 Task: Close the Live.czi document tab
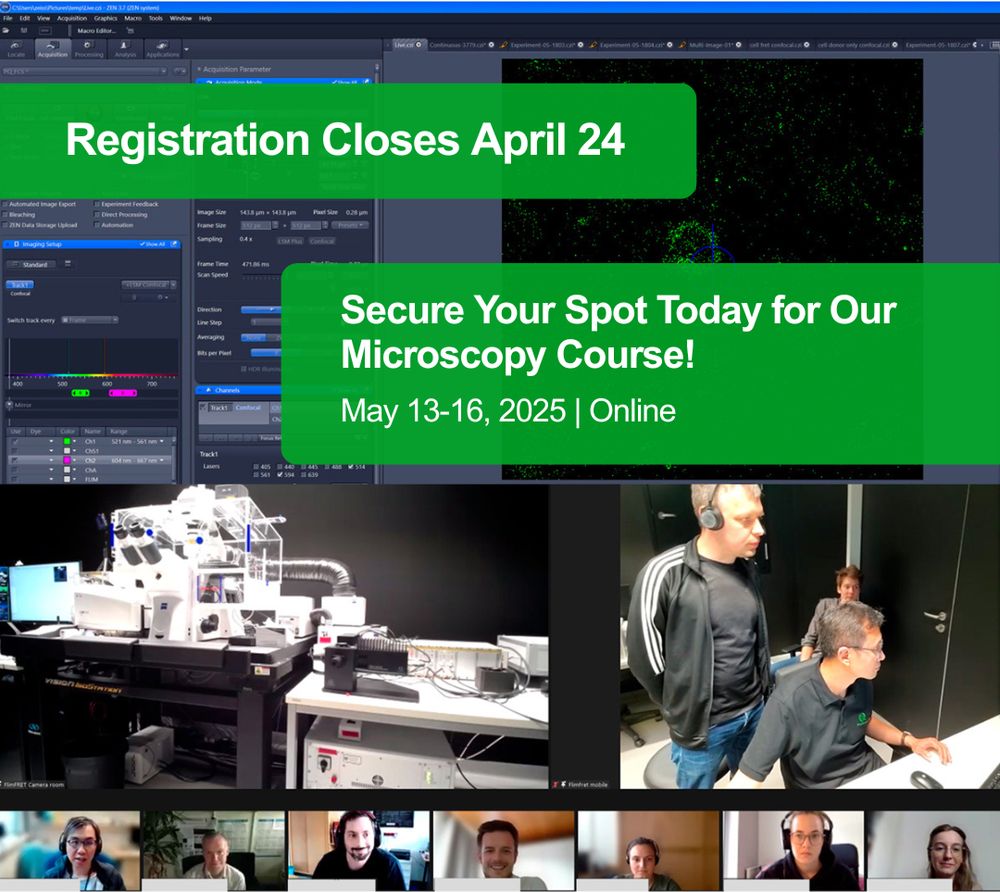click(x=419, y=45)
